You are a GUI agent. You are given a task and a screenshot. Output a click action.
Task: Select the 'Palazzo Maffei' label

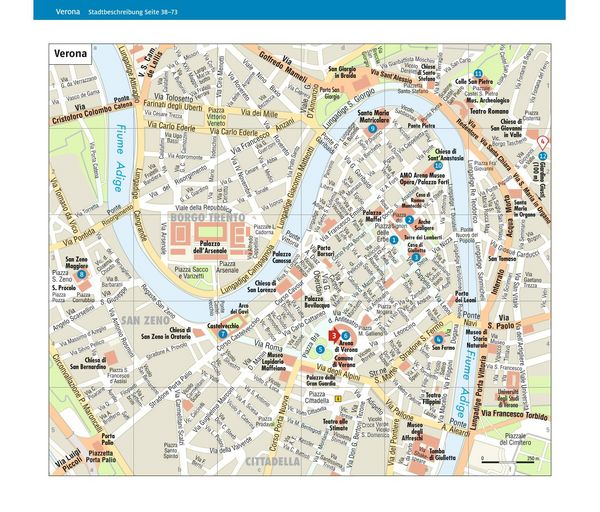pyautogui.click(x=372, y=216)
